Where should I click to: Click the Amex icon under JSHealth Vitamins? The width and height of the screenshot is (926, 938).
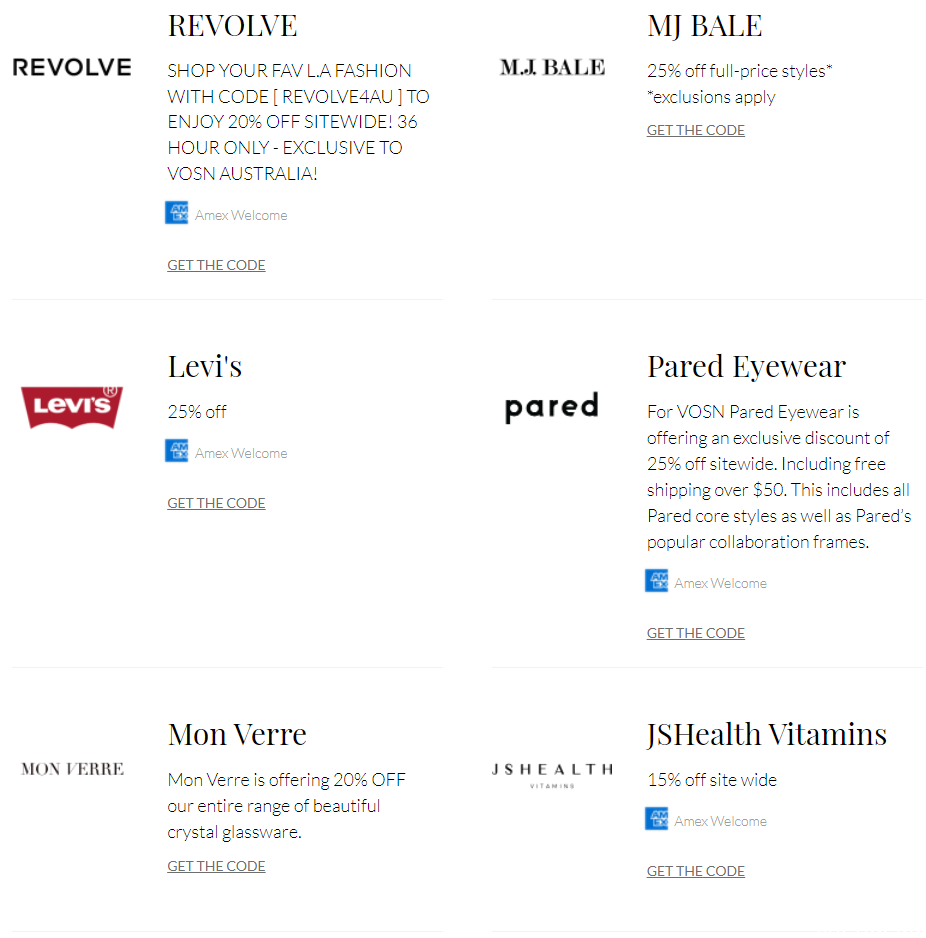point(656,819)
